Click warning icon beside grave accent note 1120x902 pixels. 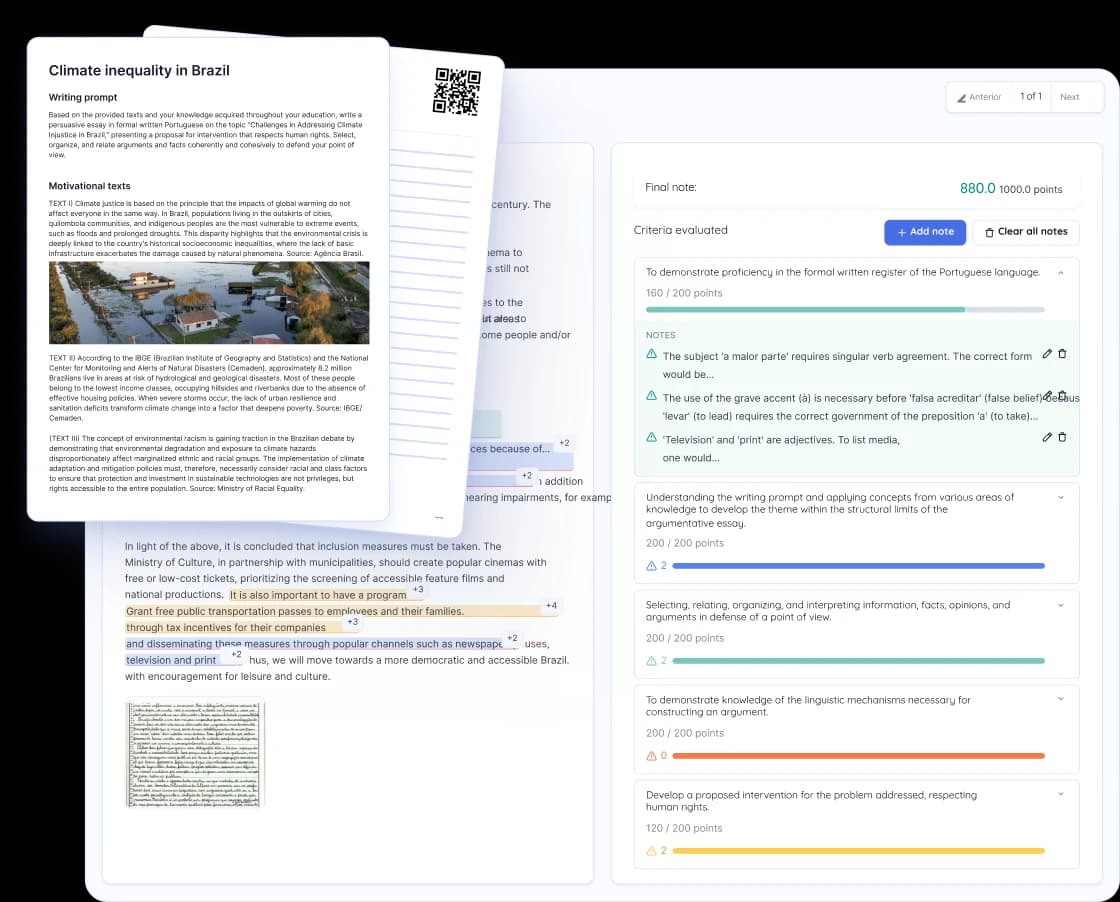[x=651, y=396]
